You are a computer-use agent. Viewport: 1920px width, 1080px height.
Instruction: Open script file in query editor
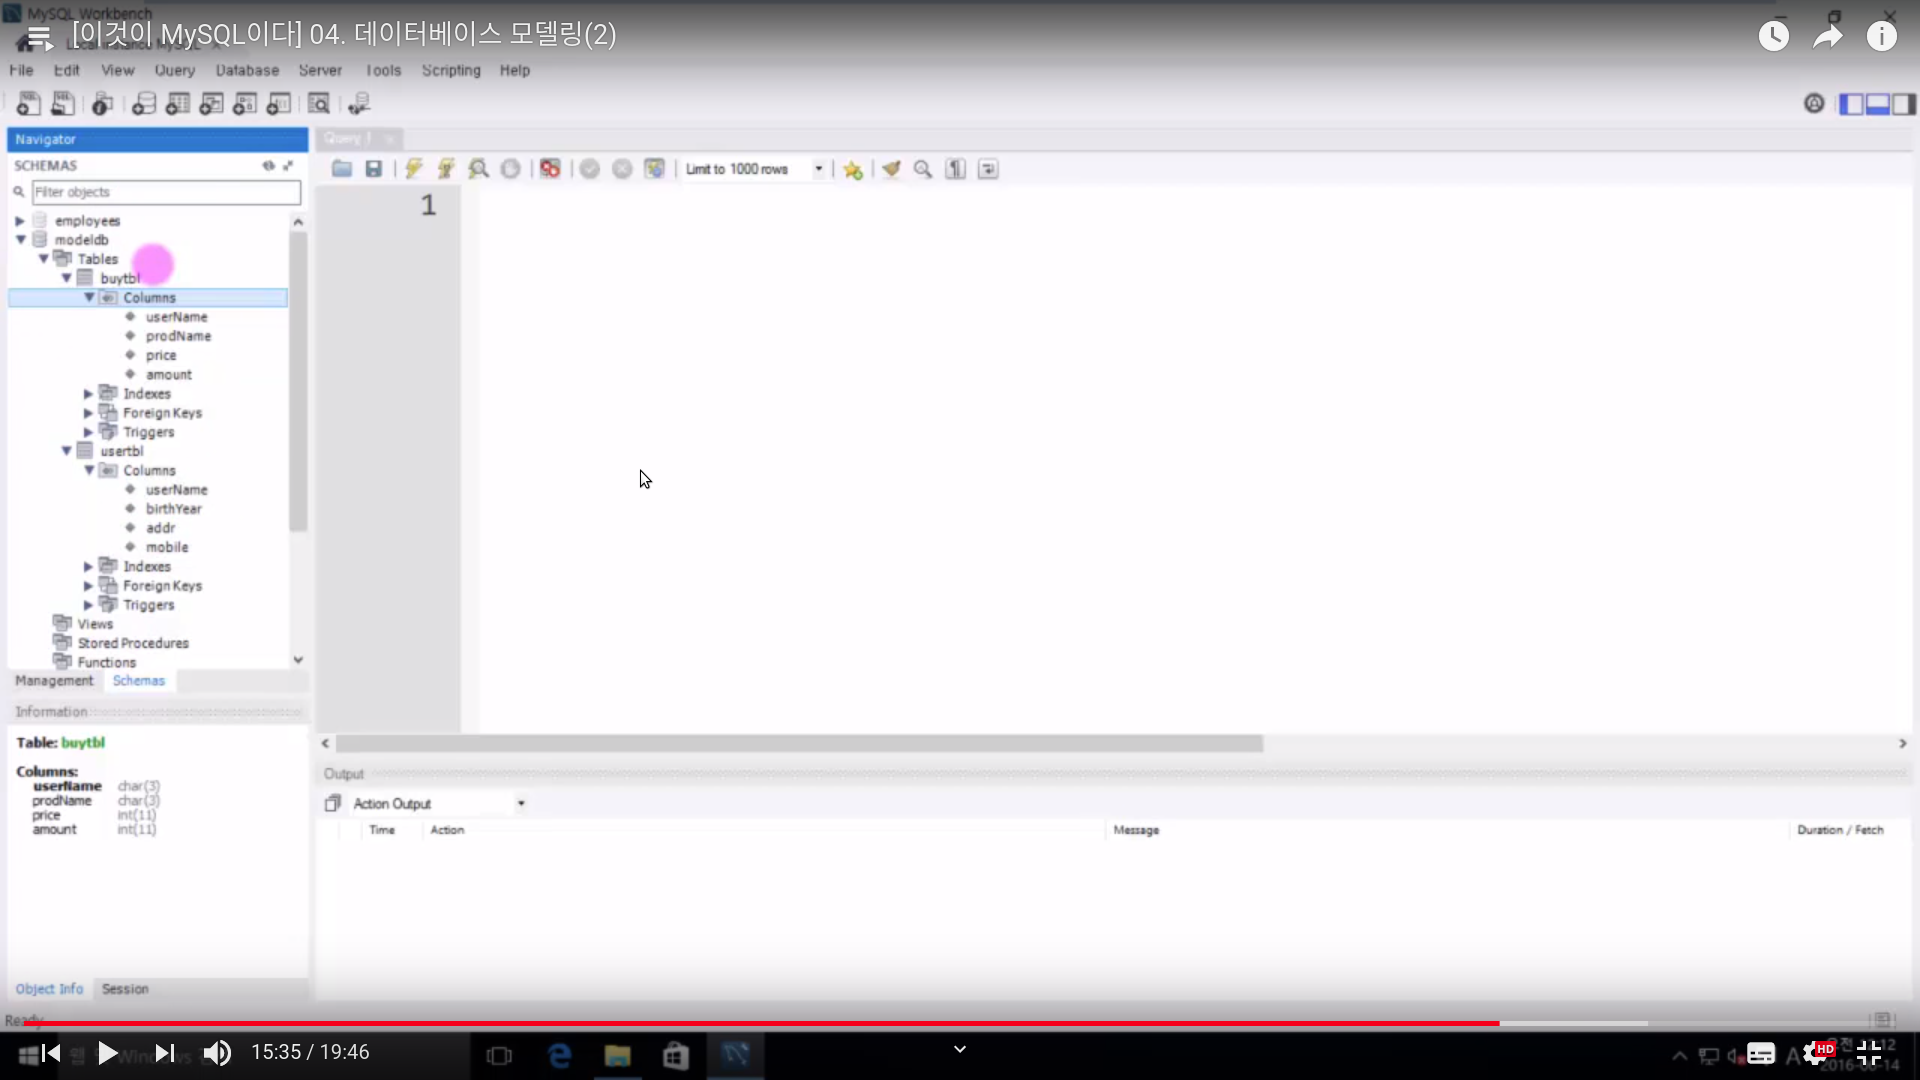pos(342,169)
